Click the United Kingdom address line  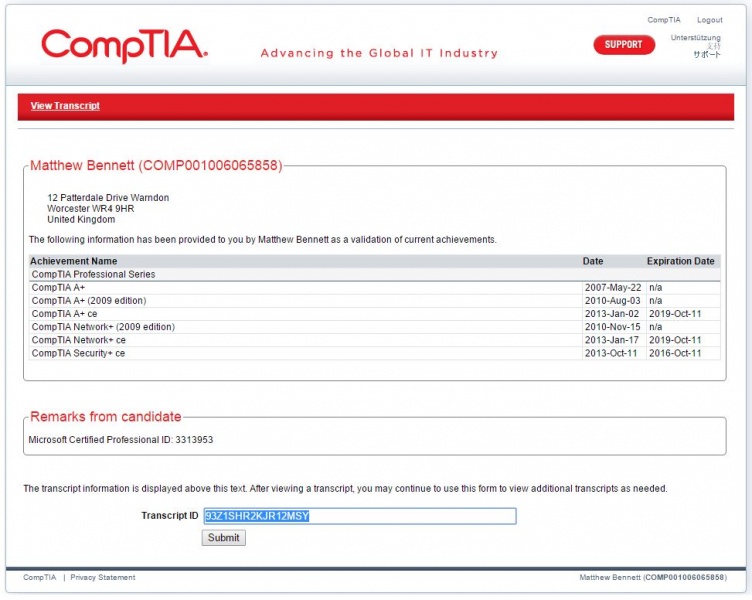coord(81,220)
